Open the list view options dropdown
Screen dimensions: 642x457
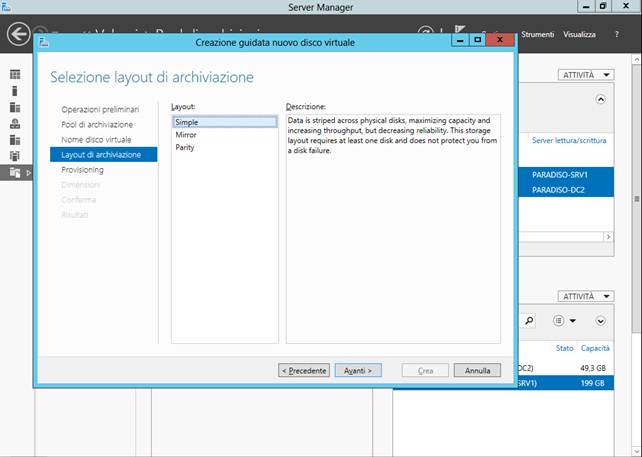point(565,320)
